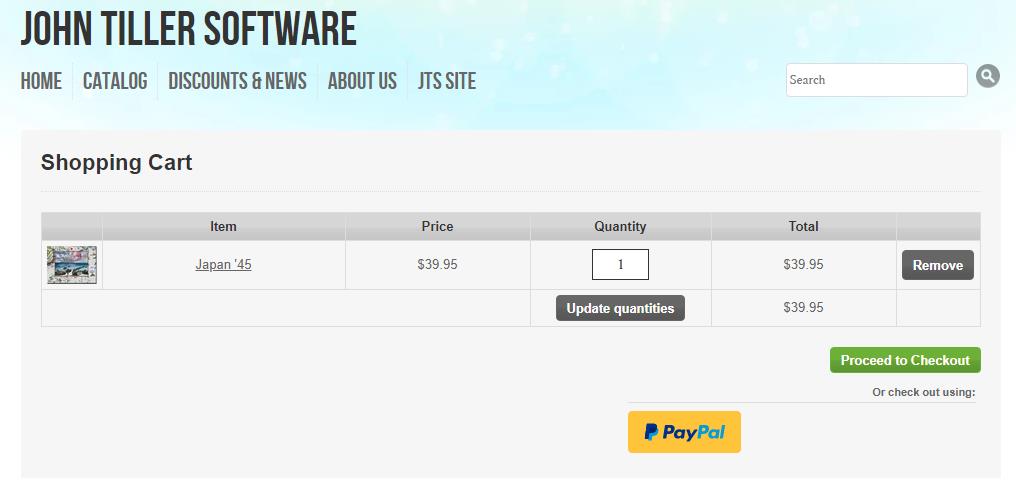
Task: Click the Total column header
Action: coord(803,226)
